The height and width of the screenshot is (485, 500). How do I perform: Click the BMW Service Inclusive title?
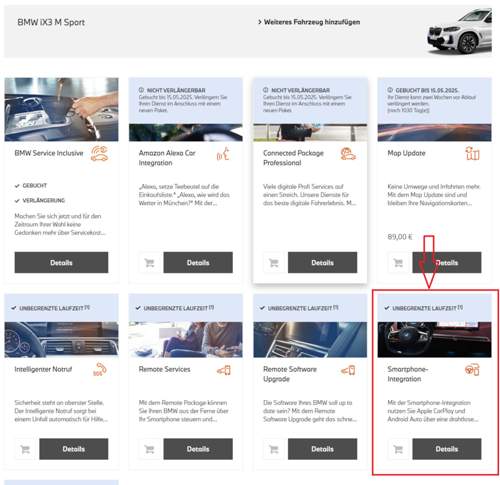coord(49,153)
